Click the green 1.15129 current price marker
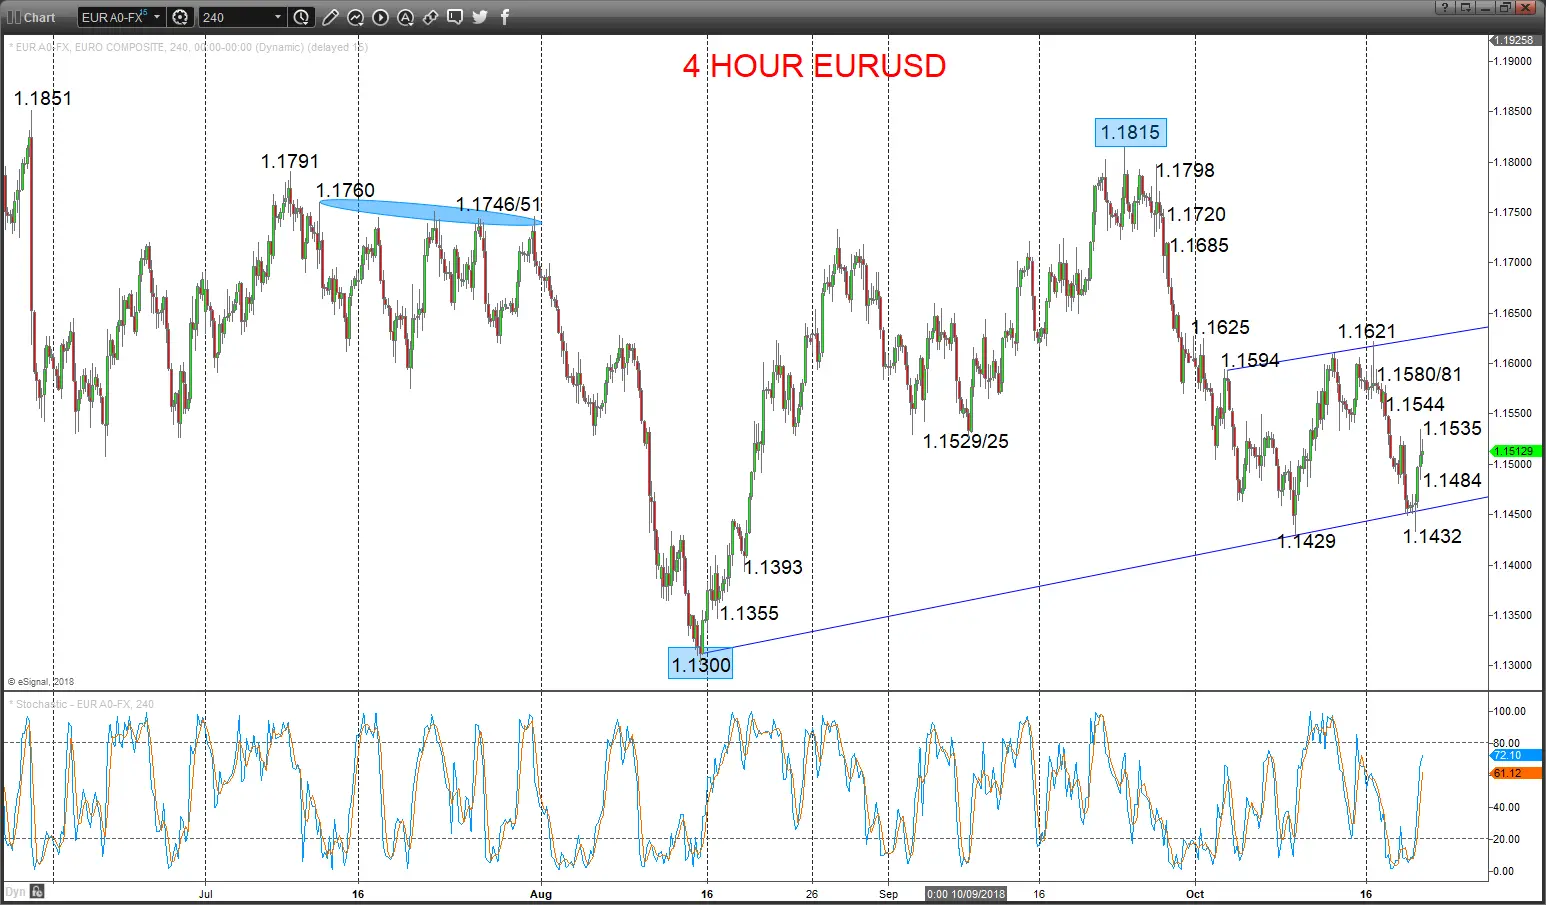1546x905 pixels. coord(1516,451)
